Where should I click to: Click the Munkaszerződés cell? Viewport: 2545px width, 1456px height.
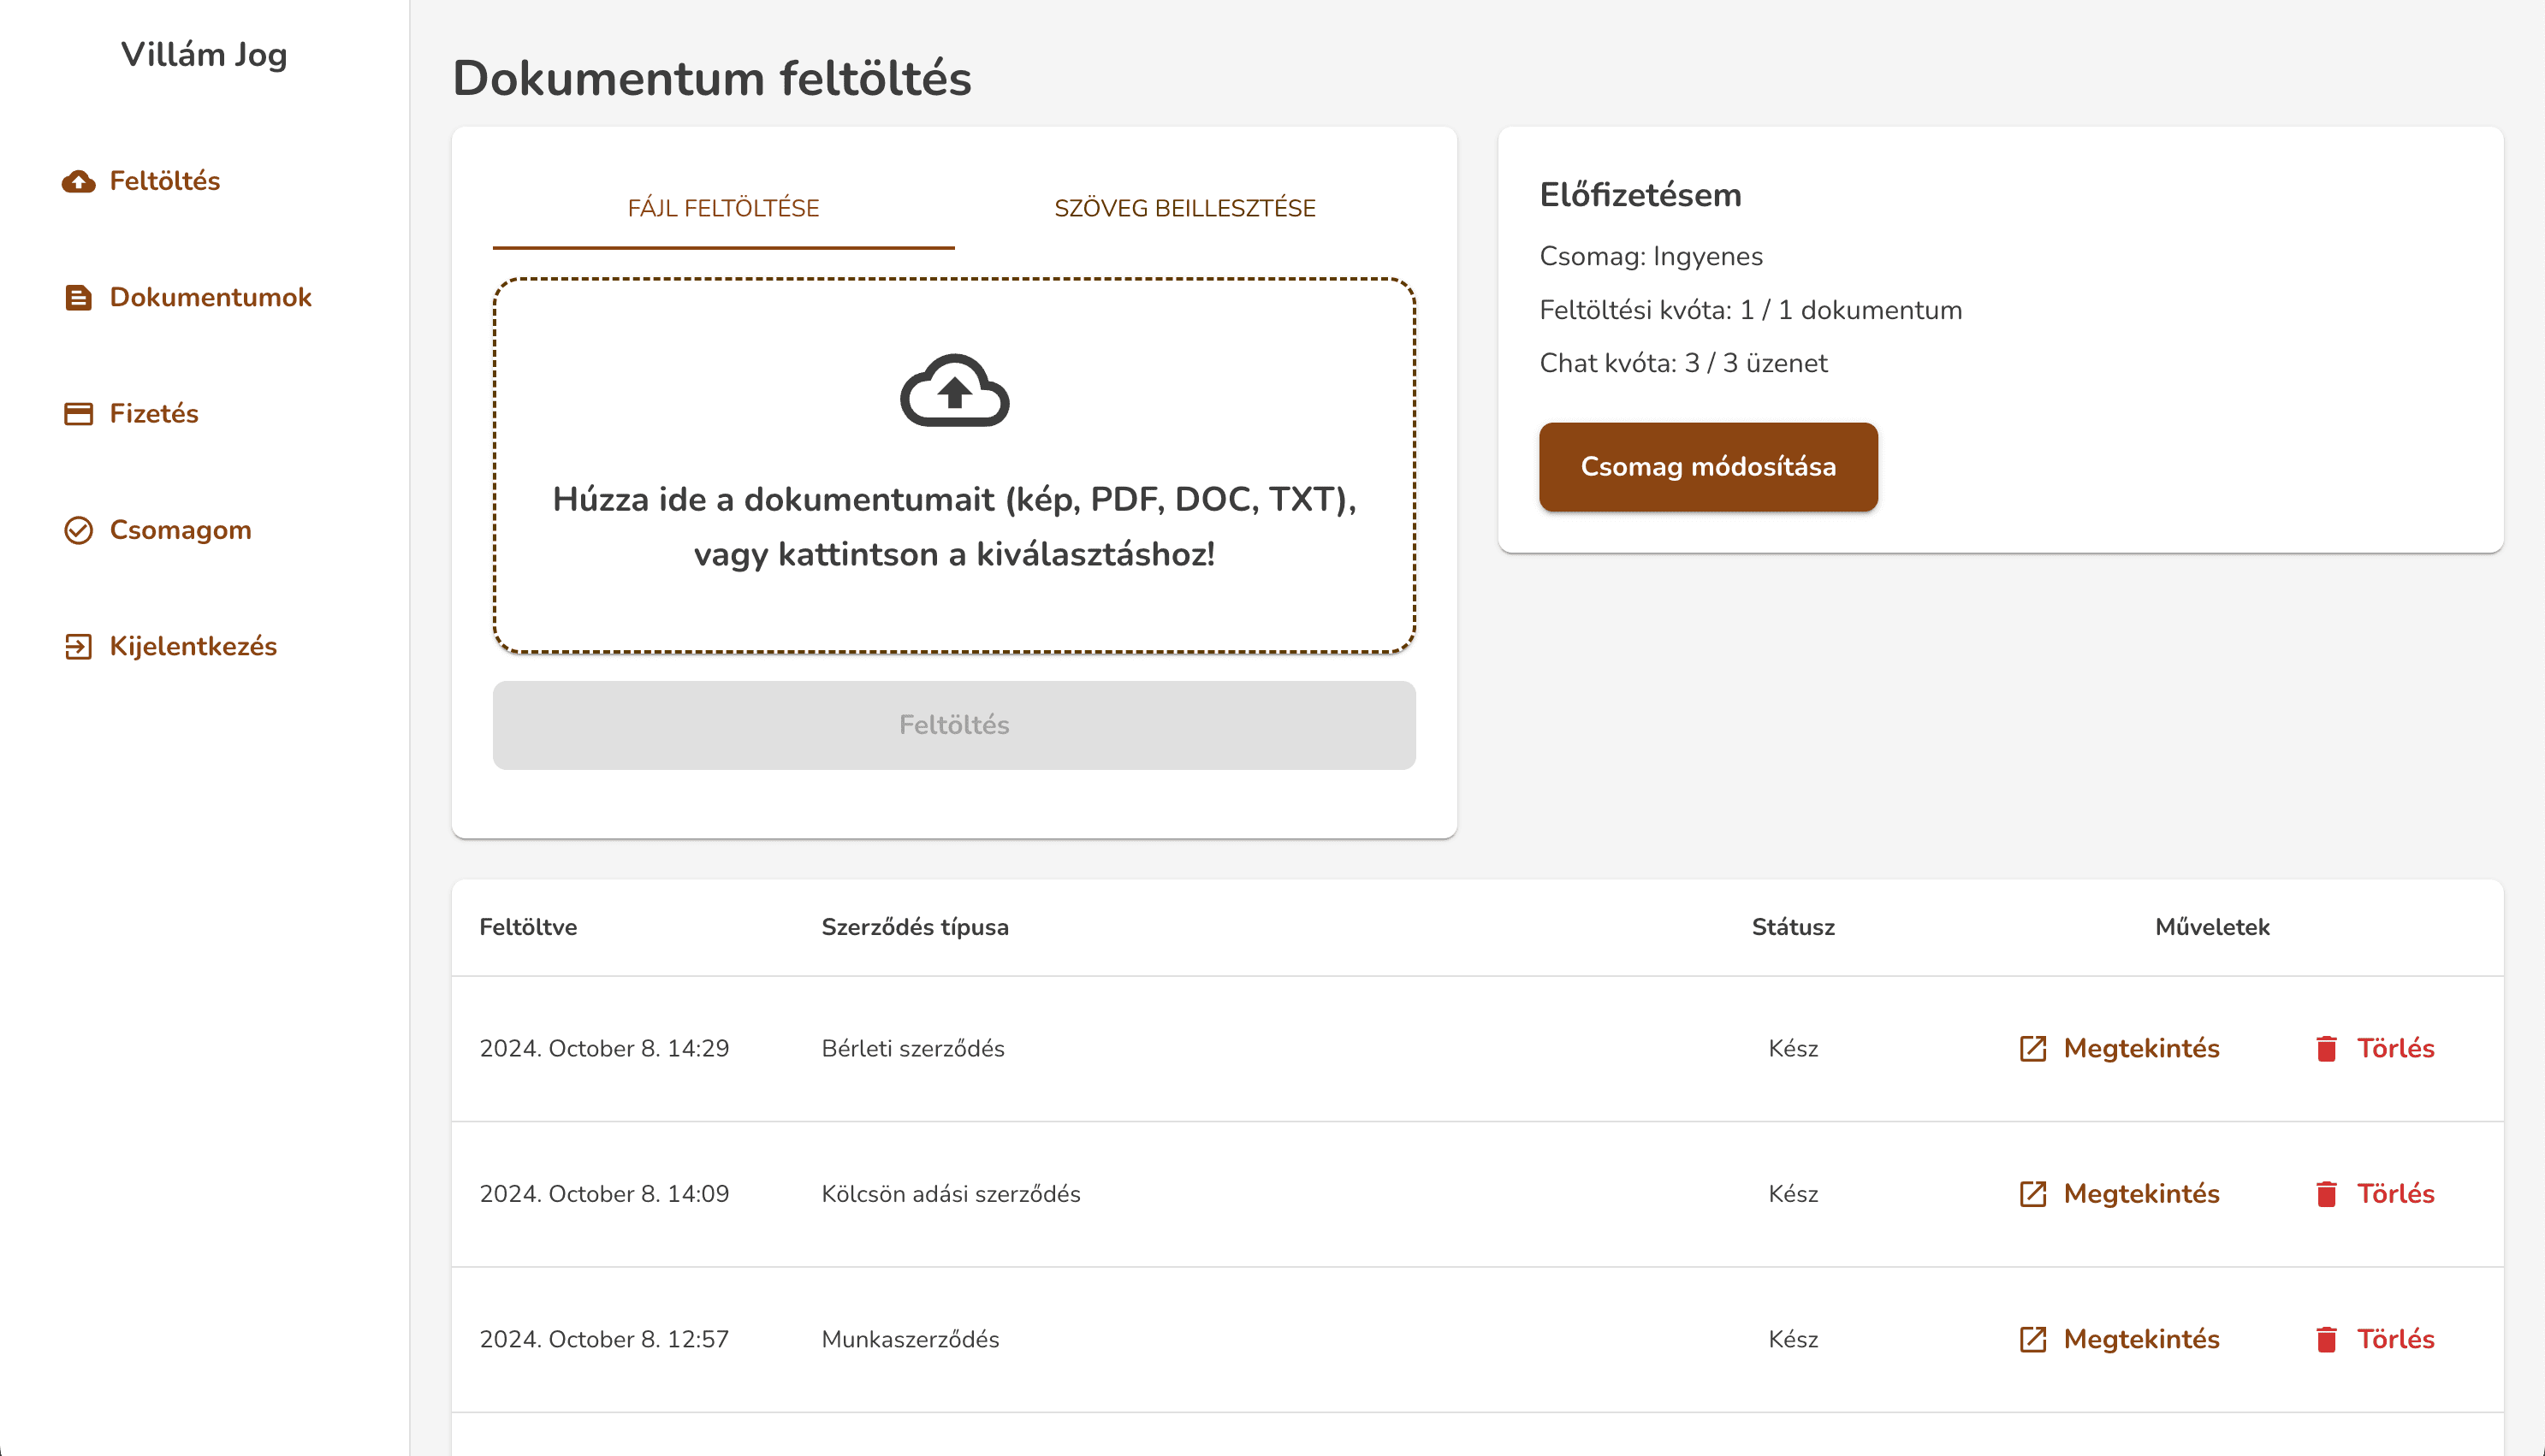[910, 1340]
